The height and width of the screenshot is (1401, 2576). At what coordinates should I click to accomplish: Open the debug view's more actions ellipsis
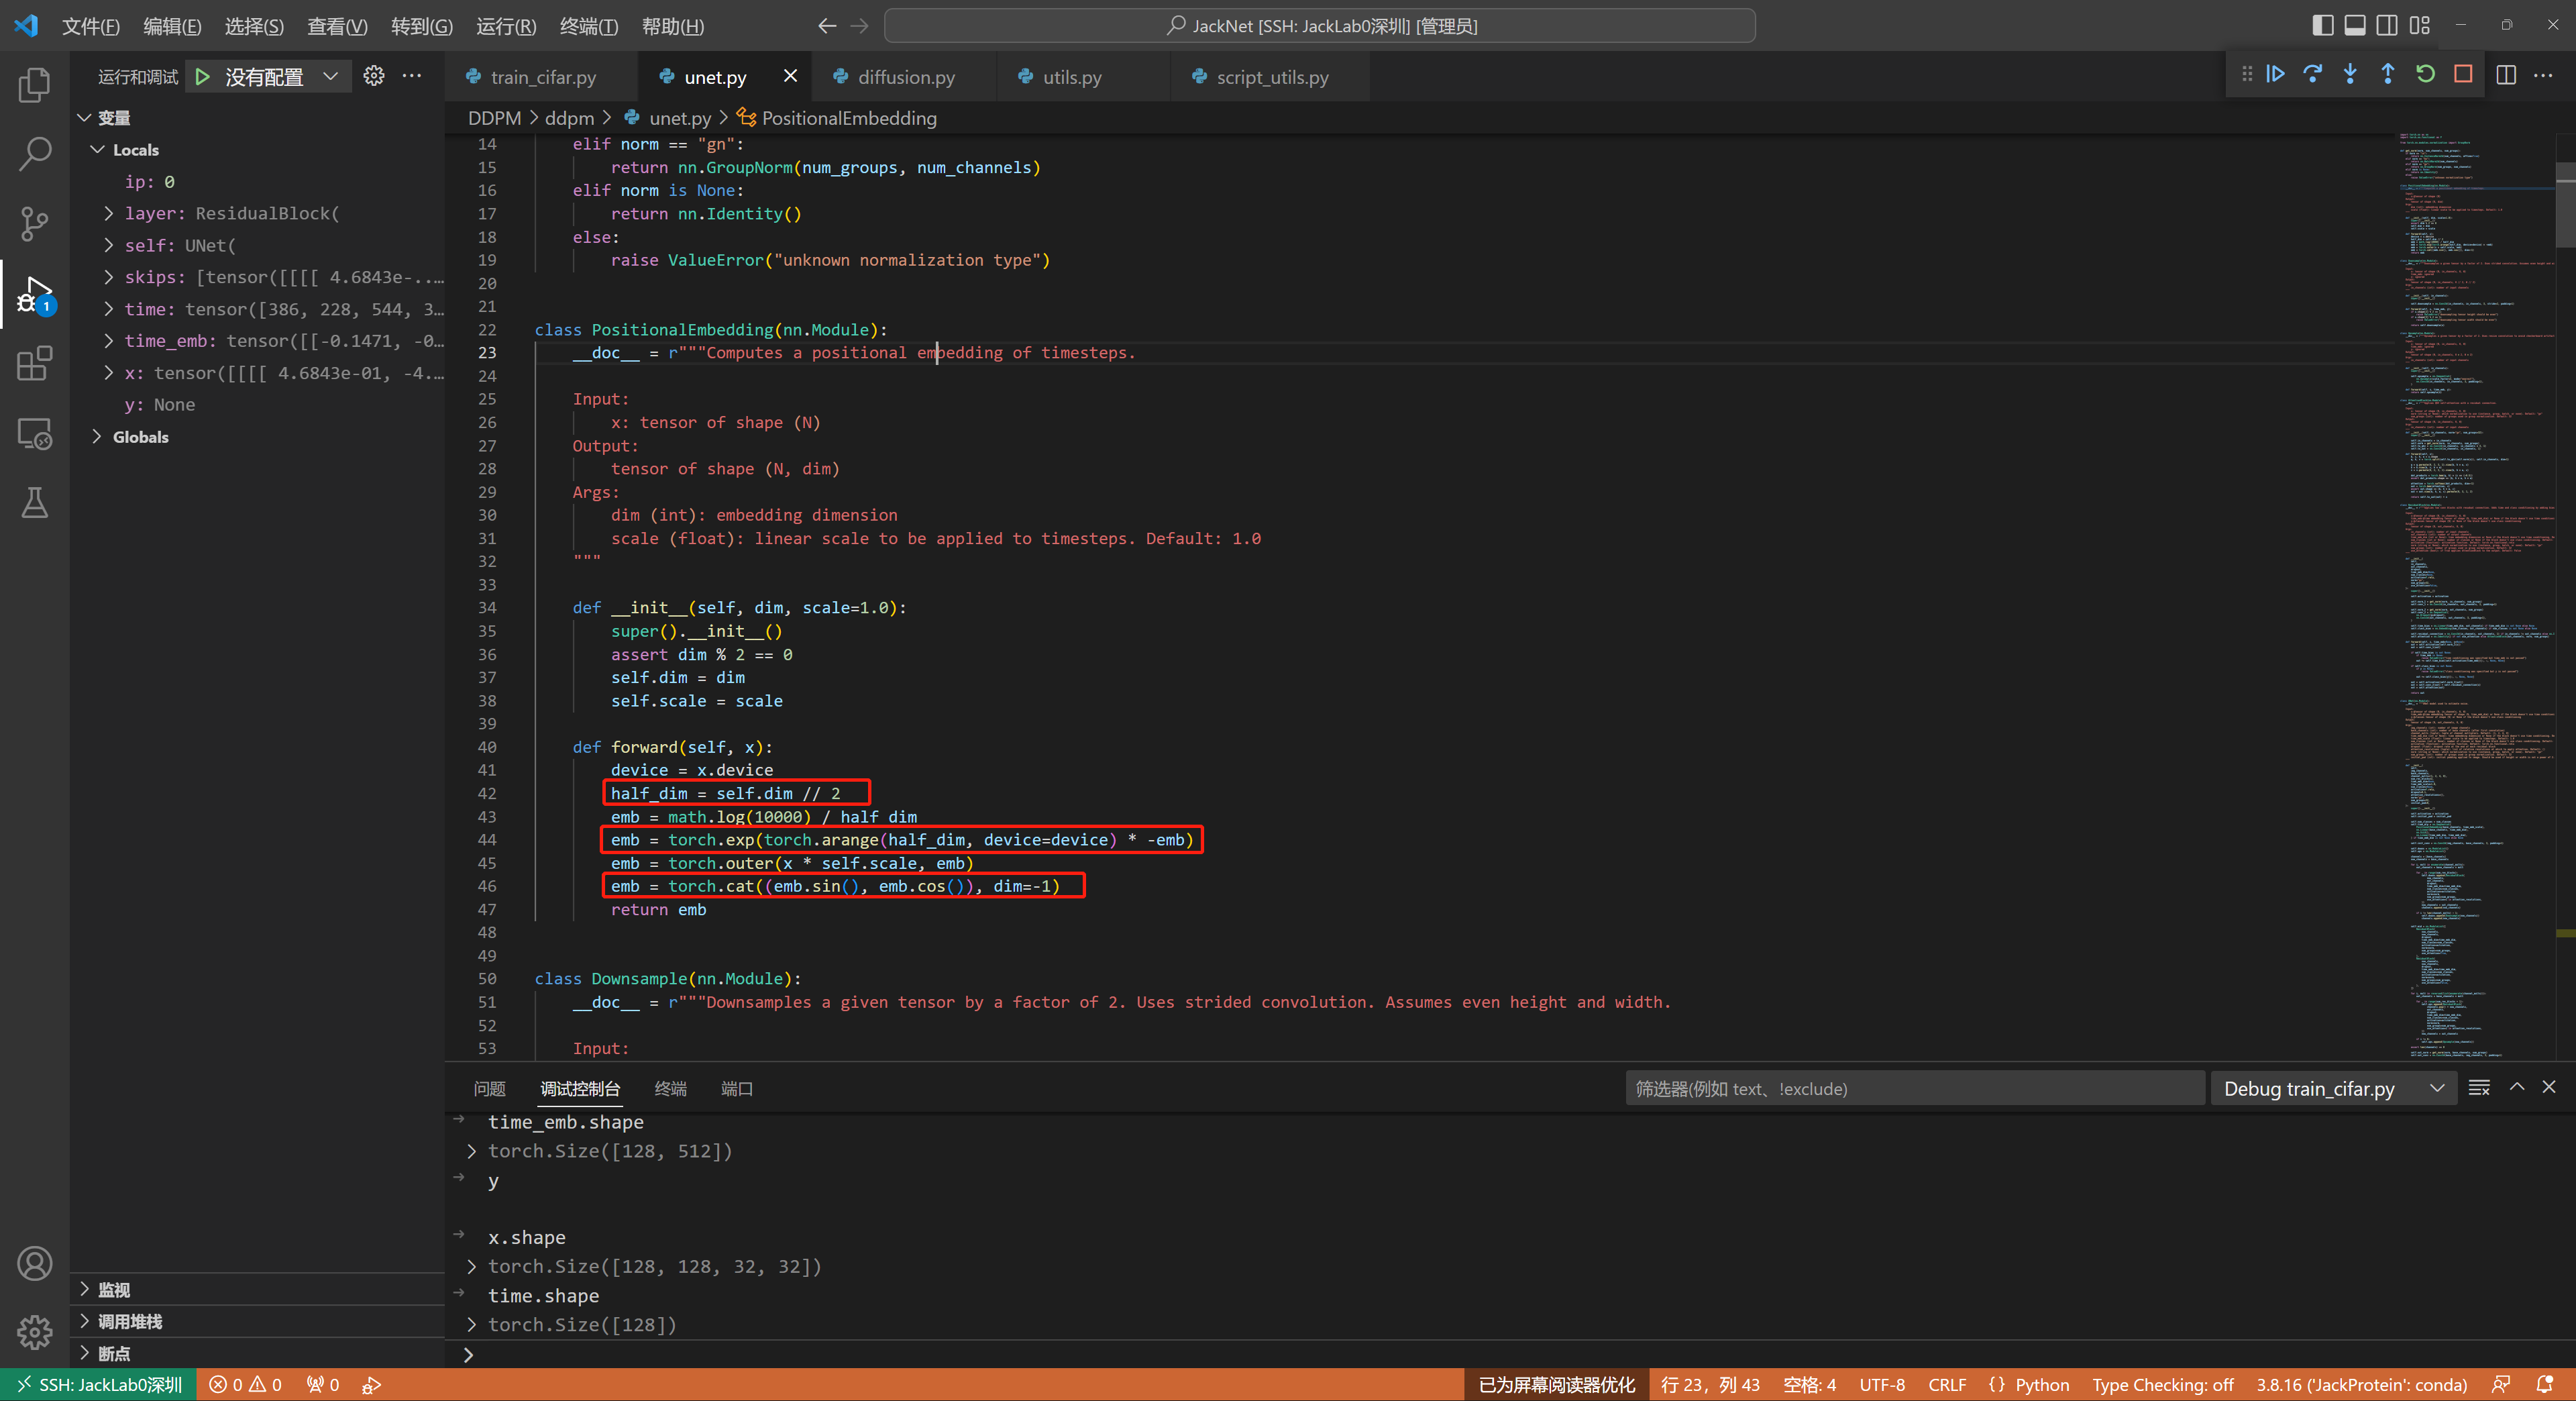(x=412, y=76)
